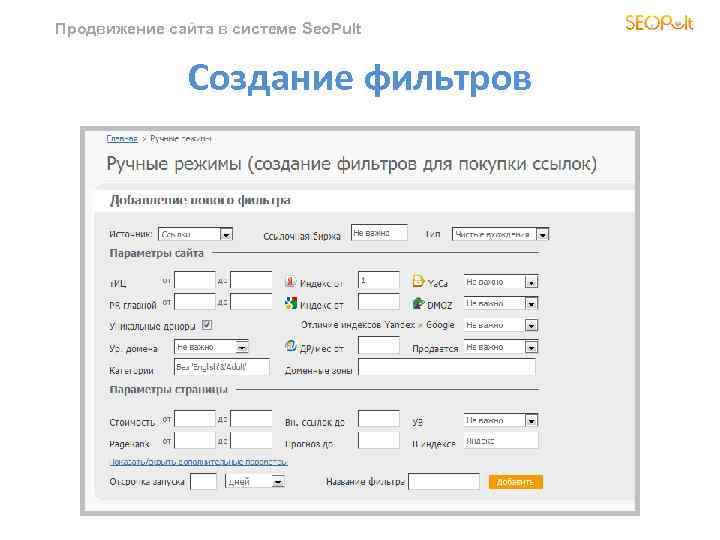Click the Отсрочка запуска number field
Image resolution: width=720 pixels, height=540 pixels.
(203, 482)
